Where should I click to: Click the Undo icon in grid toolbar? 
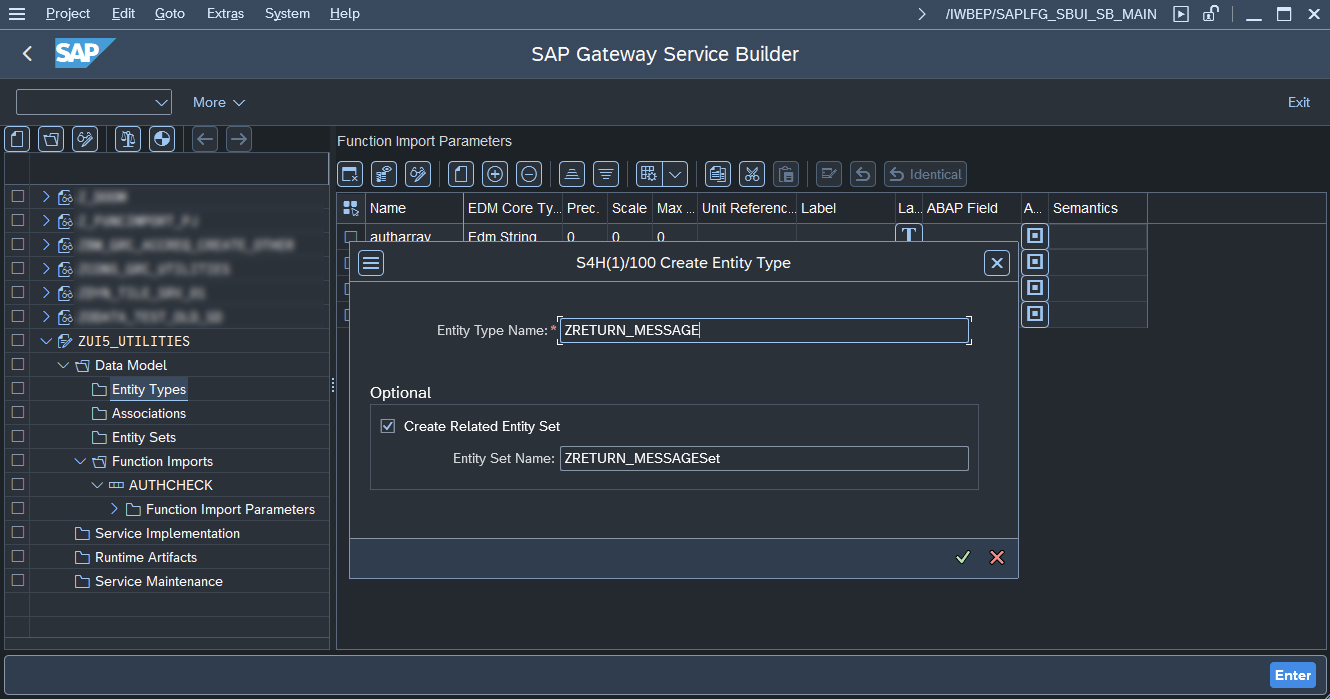(x=863, y=174)
